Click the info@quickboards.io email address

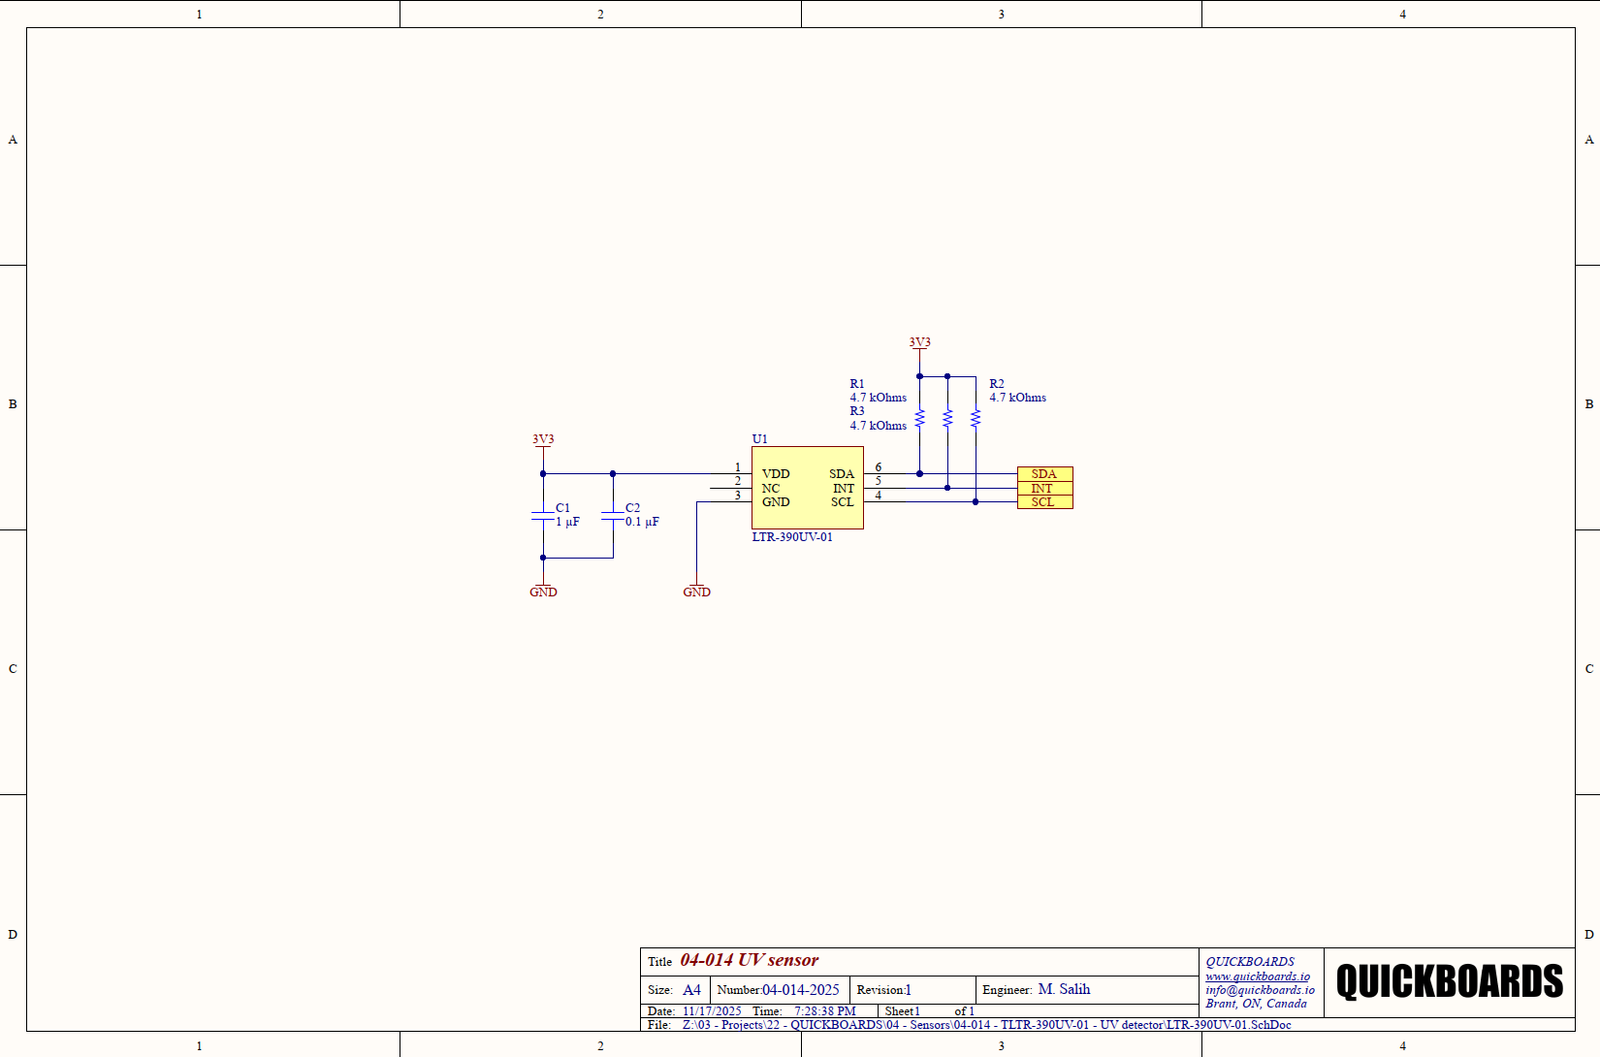tap(1259, 990)
